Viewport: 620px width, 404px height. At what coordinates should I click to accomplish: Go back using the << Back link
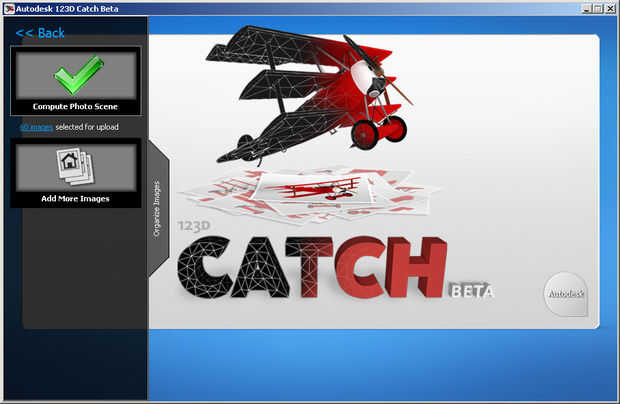tap(40, 33)
